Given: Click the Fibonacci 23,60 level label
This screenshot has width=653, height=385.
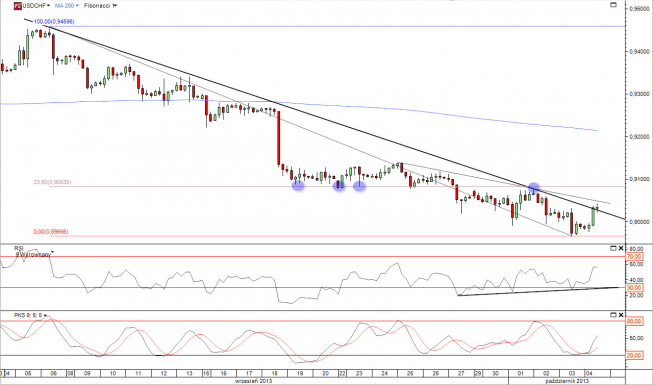Looking at the screenshot, I should (x=52, y=182).
